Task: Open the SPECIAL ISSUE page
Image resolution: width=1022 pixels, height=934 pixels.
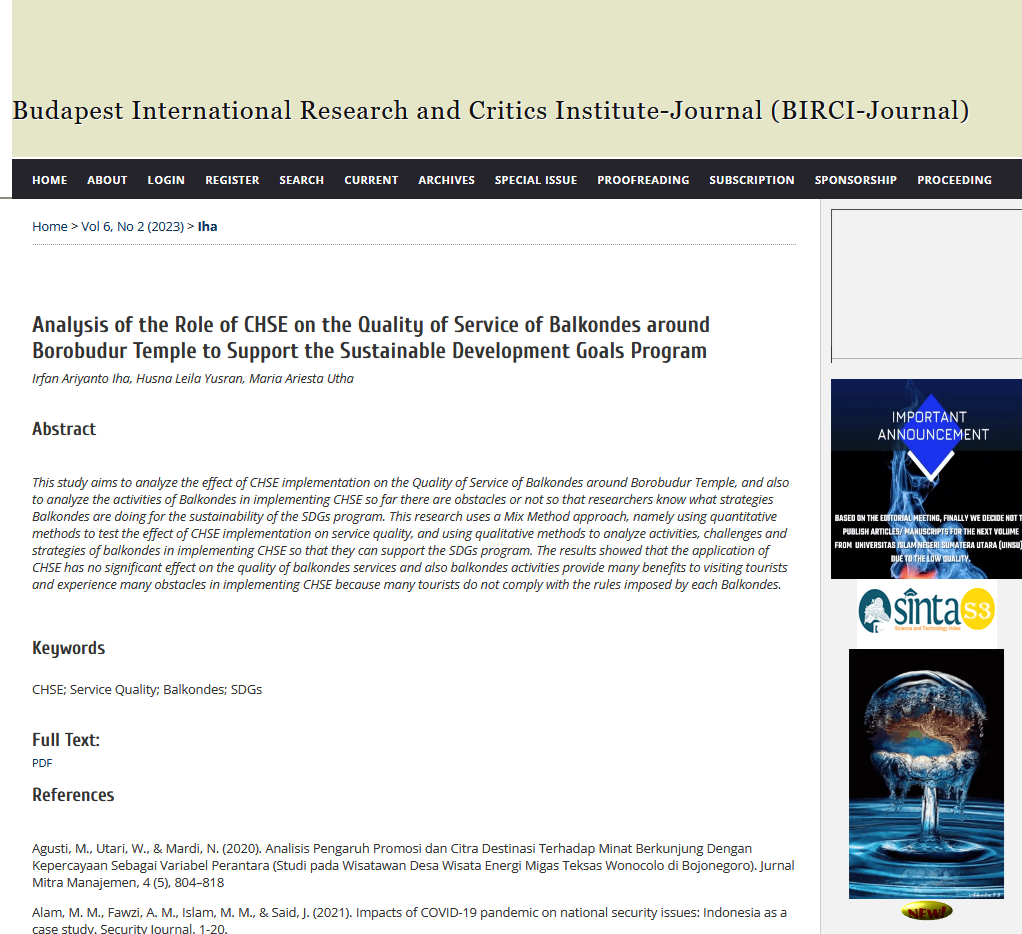Action: [x=536, y=180]
